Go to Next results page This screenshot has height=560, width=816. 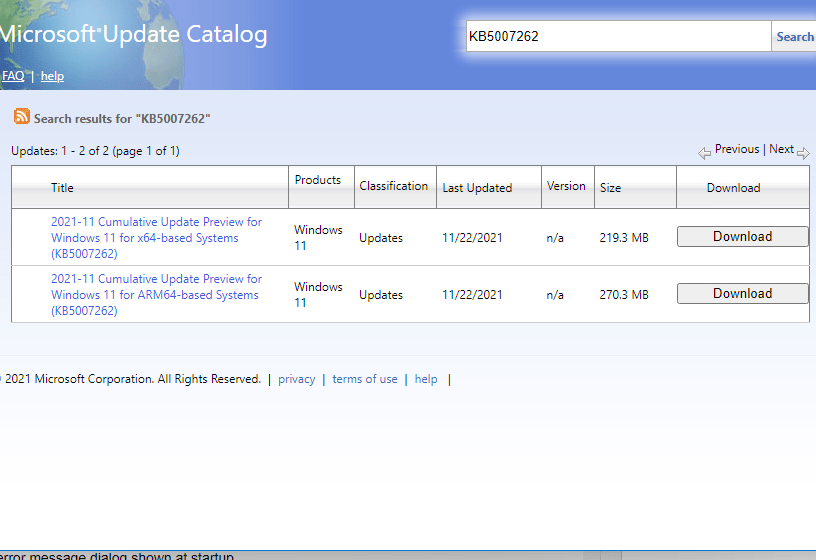[781, 149]
